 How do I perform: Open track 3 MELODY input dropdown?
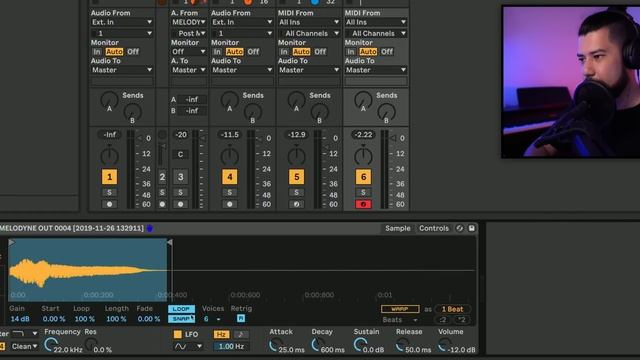[188, 22]
